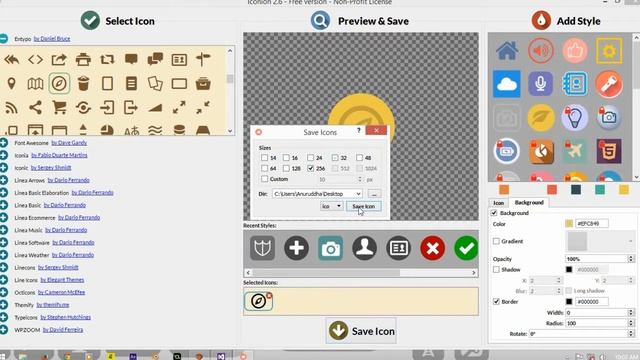This screenshot has width=640, height=360.
Task: Open the by Dave Gandy link
Action: coord(69,143)
